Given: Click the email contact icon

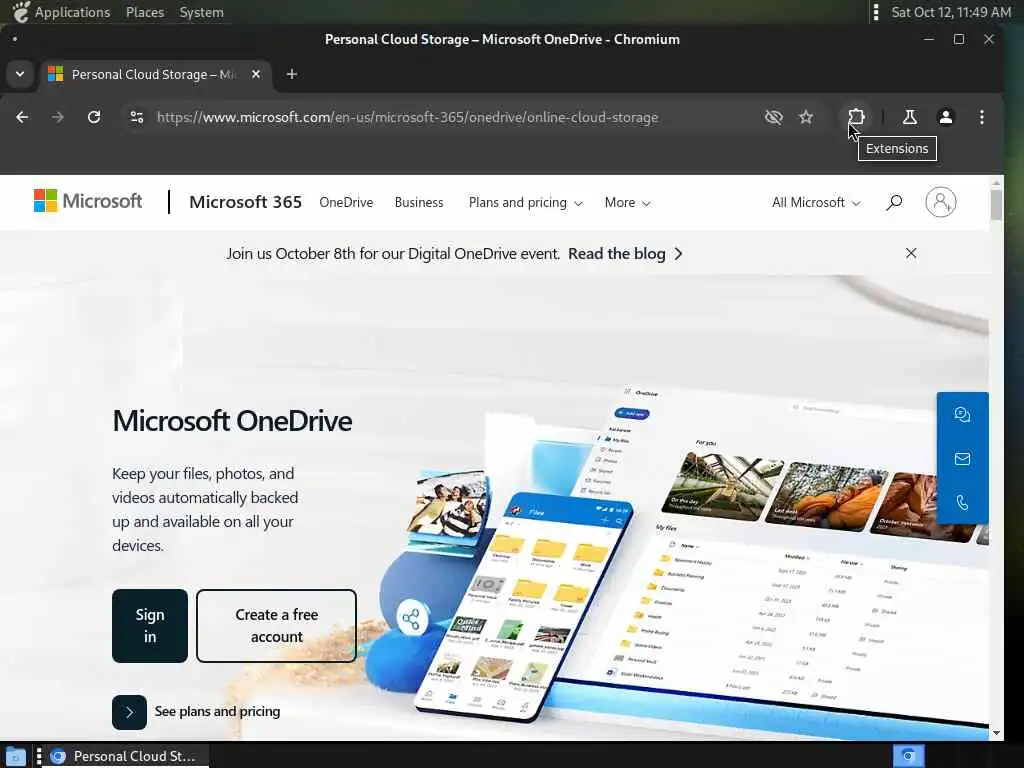Looking at the screenshot, I should tap(962, 459).
